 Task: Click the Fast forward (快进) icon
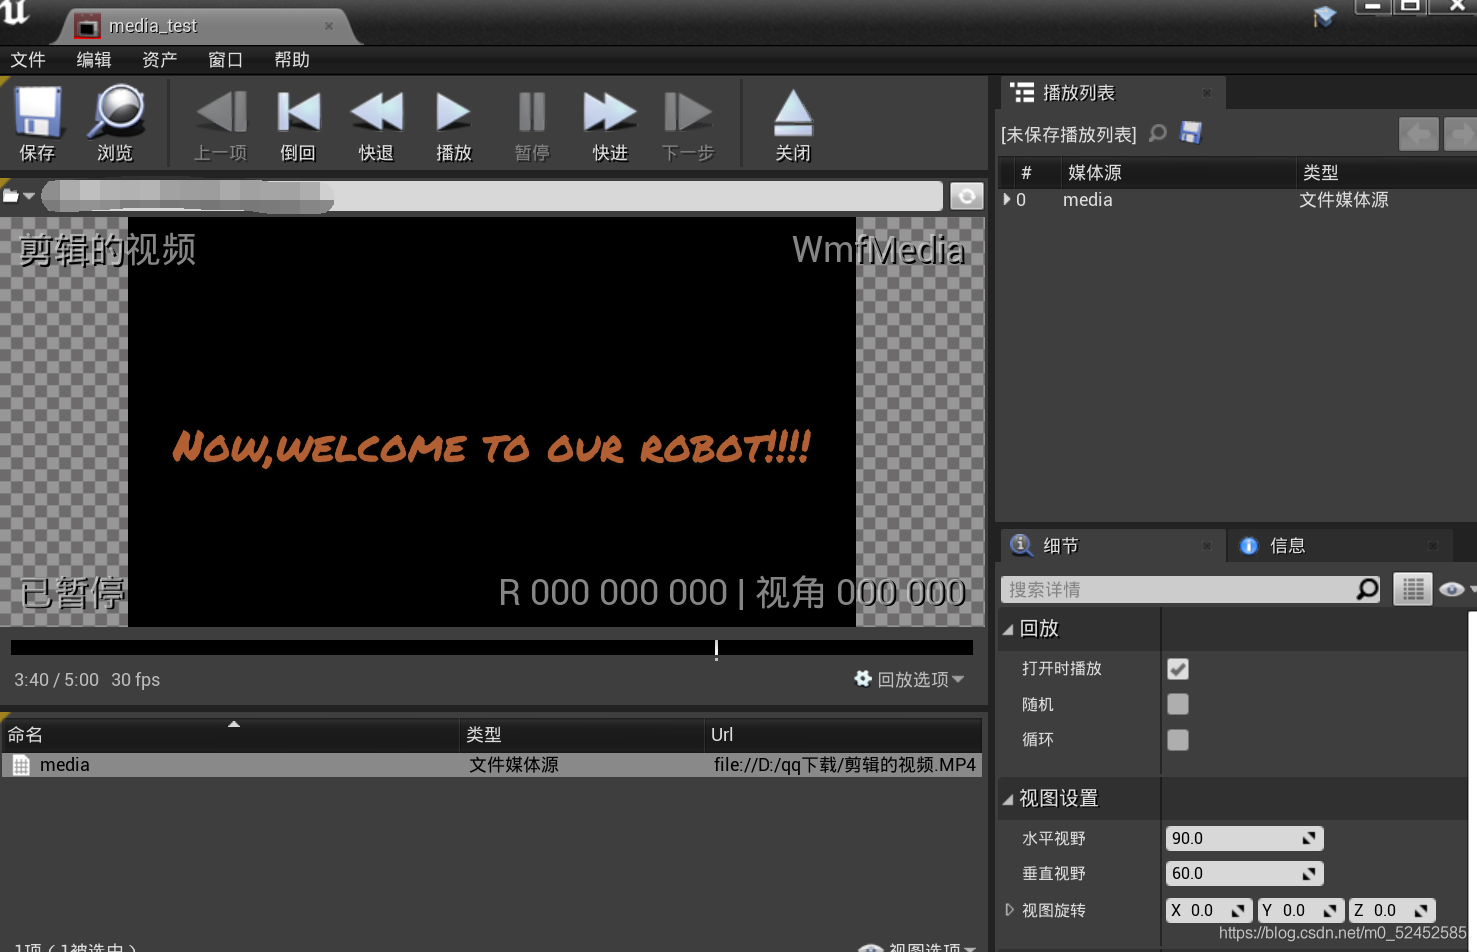(x=610, y=112)
